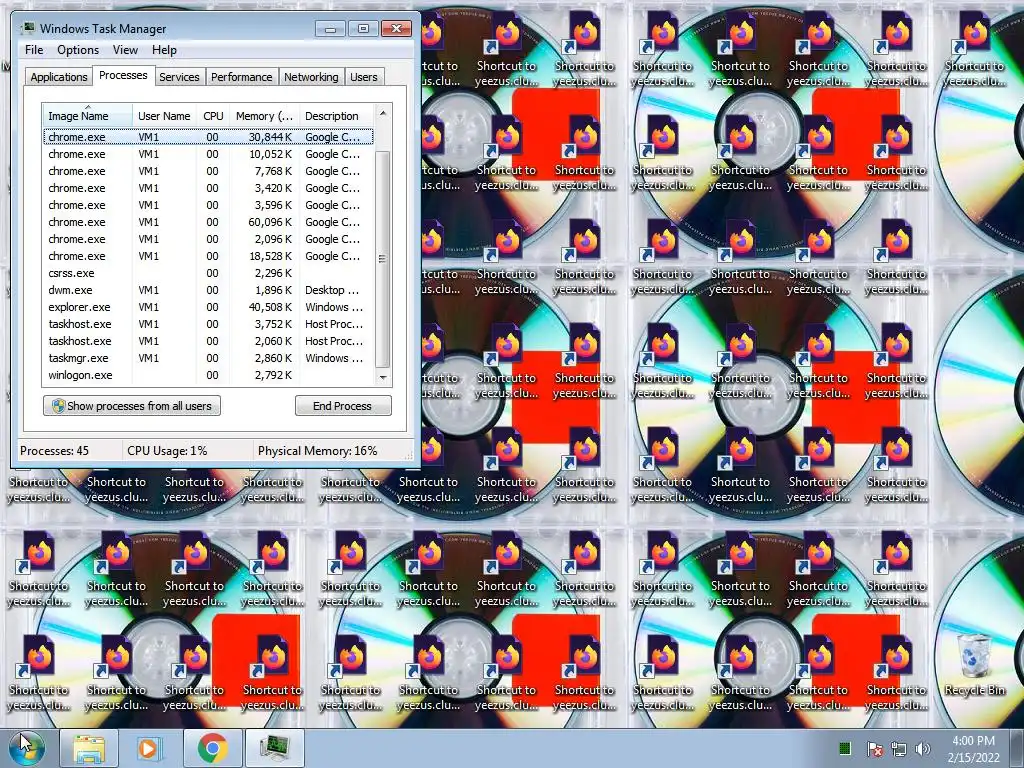The width and height of the screenshot is (1024, 768).
Task: Click the Windows Start orb
Action: tap(27, 748)
